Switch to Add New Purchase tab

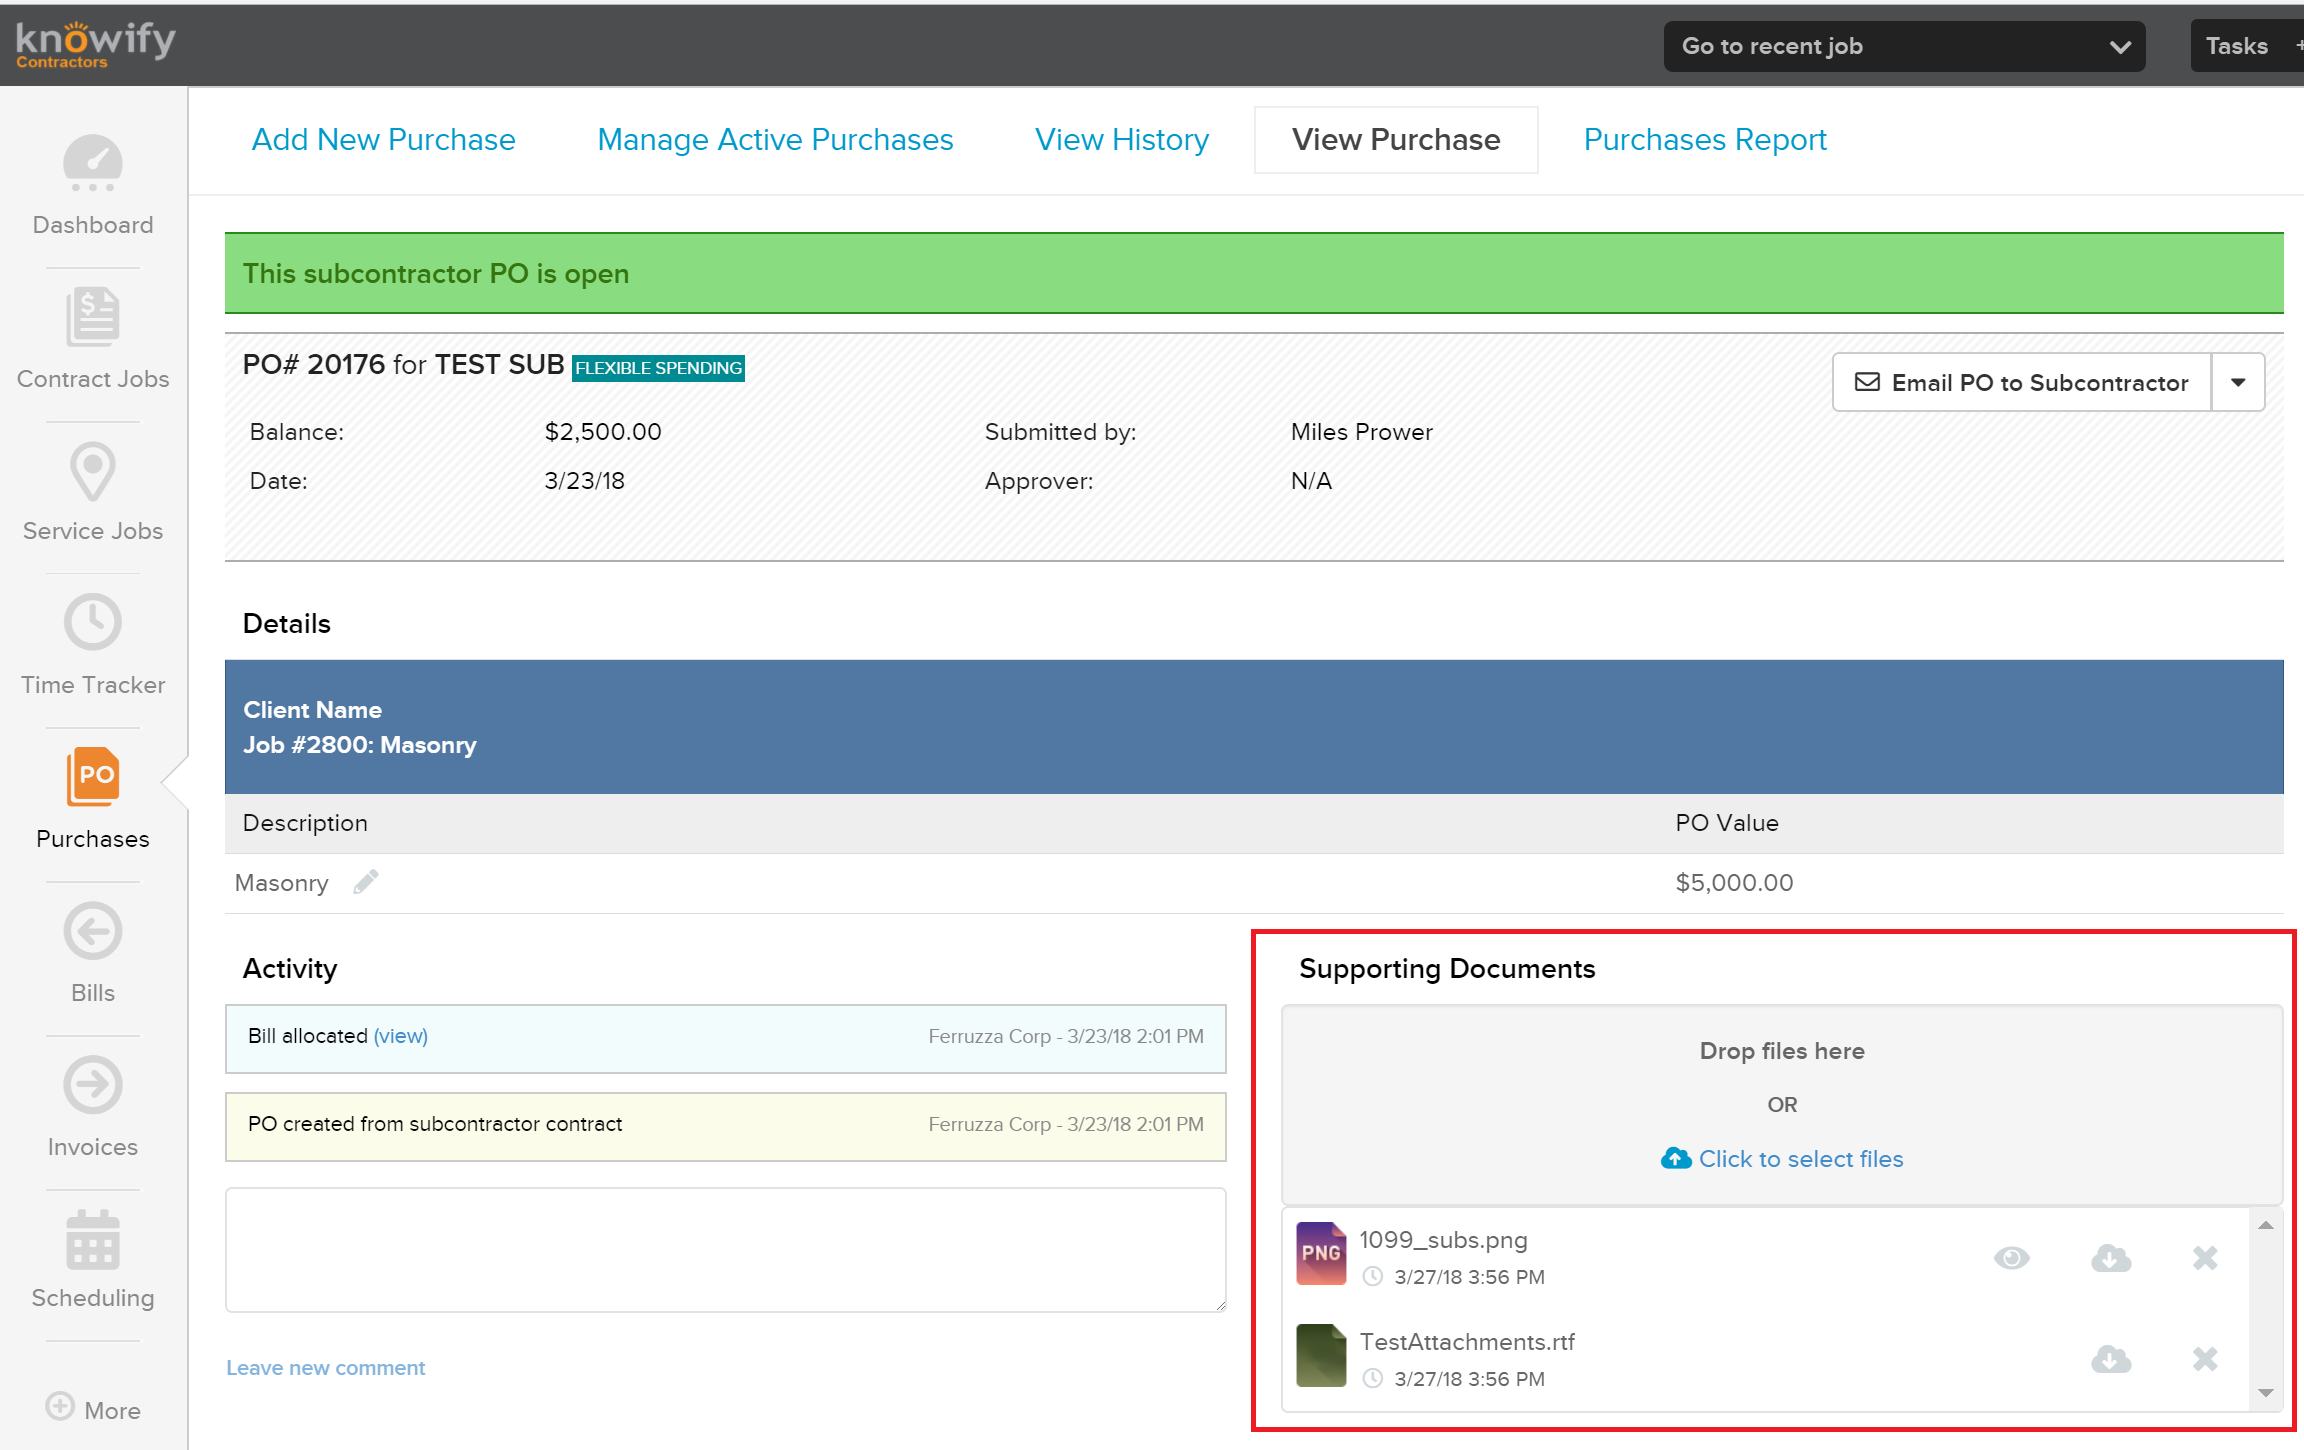coord(383,139)
